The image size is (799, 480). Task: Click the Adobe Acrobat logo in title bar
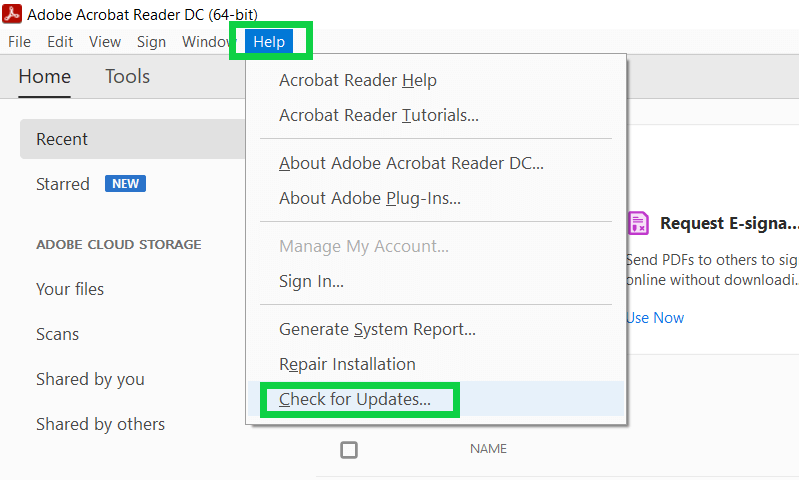[12, 14]
